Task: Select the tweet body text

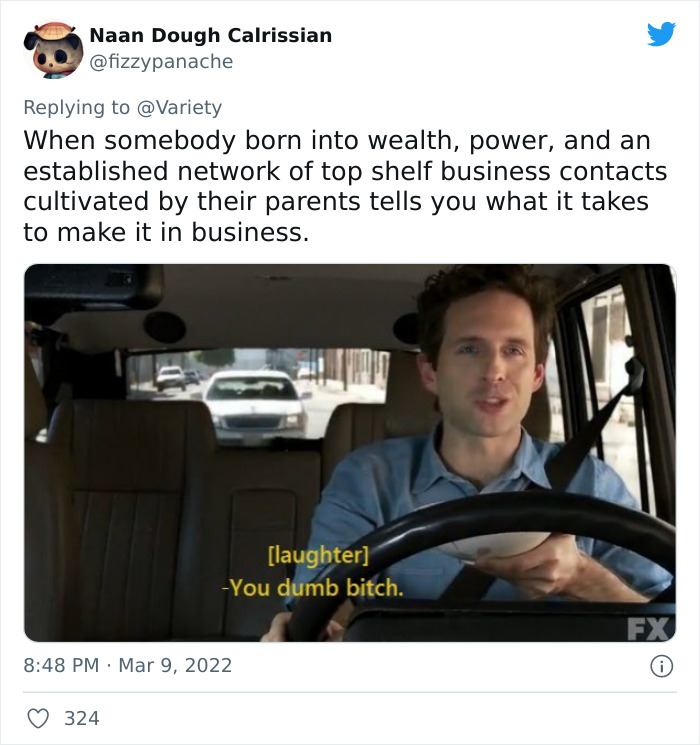Action: click(345, 186)
